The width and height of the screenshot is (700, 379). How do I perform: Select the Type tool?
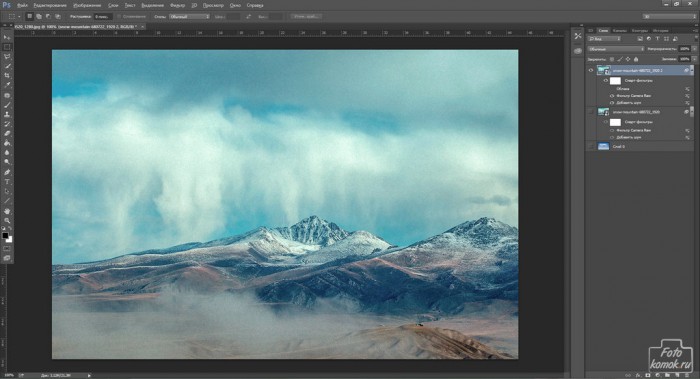[x=7, y=182]
